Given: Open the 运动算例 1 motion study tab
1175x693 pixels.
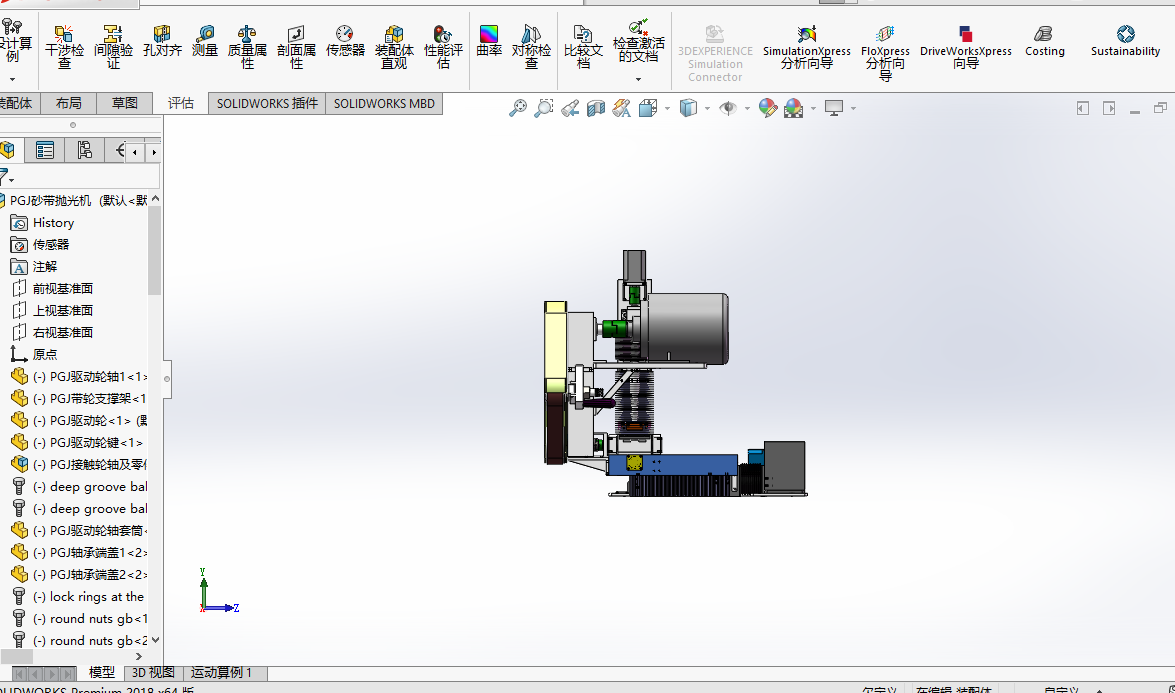Looking at the screenshot, I should coord(222,673).
